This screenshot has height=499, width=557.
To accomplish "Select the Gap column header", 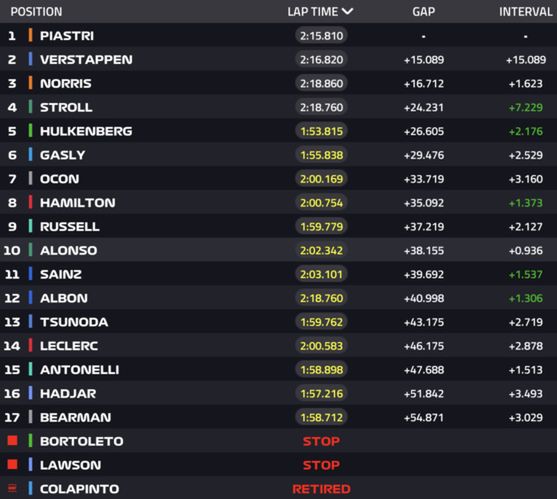I will click(x=423, y=12).
